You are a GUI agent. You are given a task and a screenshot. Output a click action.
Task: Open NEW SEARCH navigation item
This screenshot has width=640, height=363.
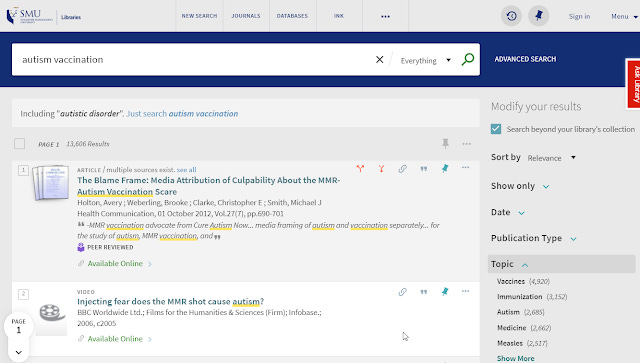click(199, 16)
